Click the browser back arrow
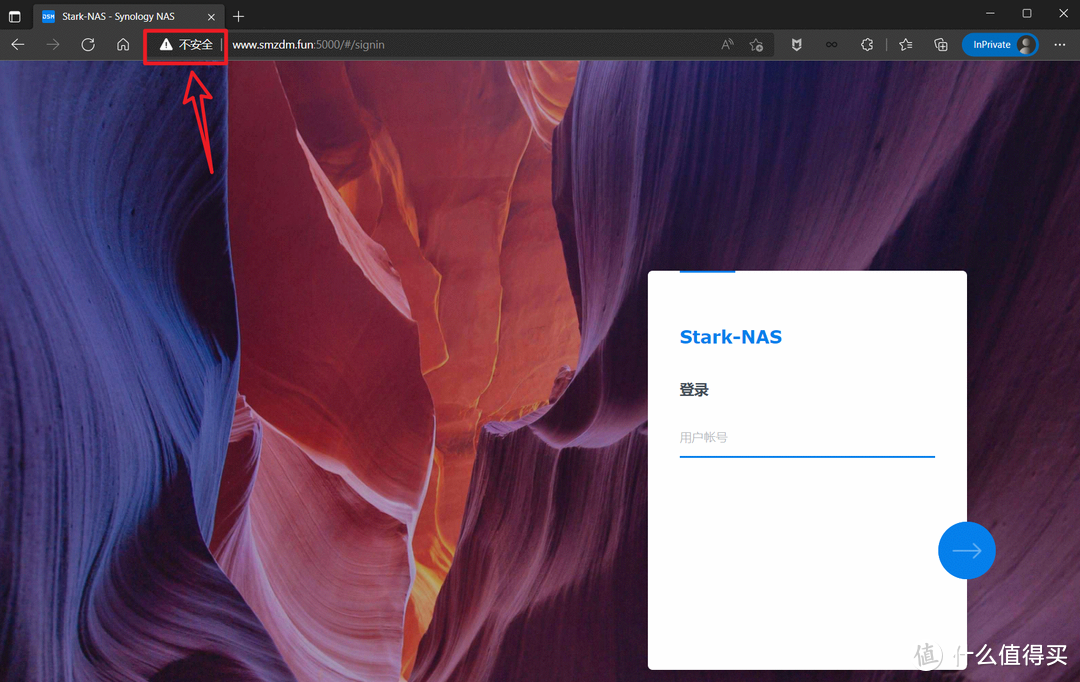1080x682 pixels. click(18, 45)
